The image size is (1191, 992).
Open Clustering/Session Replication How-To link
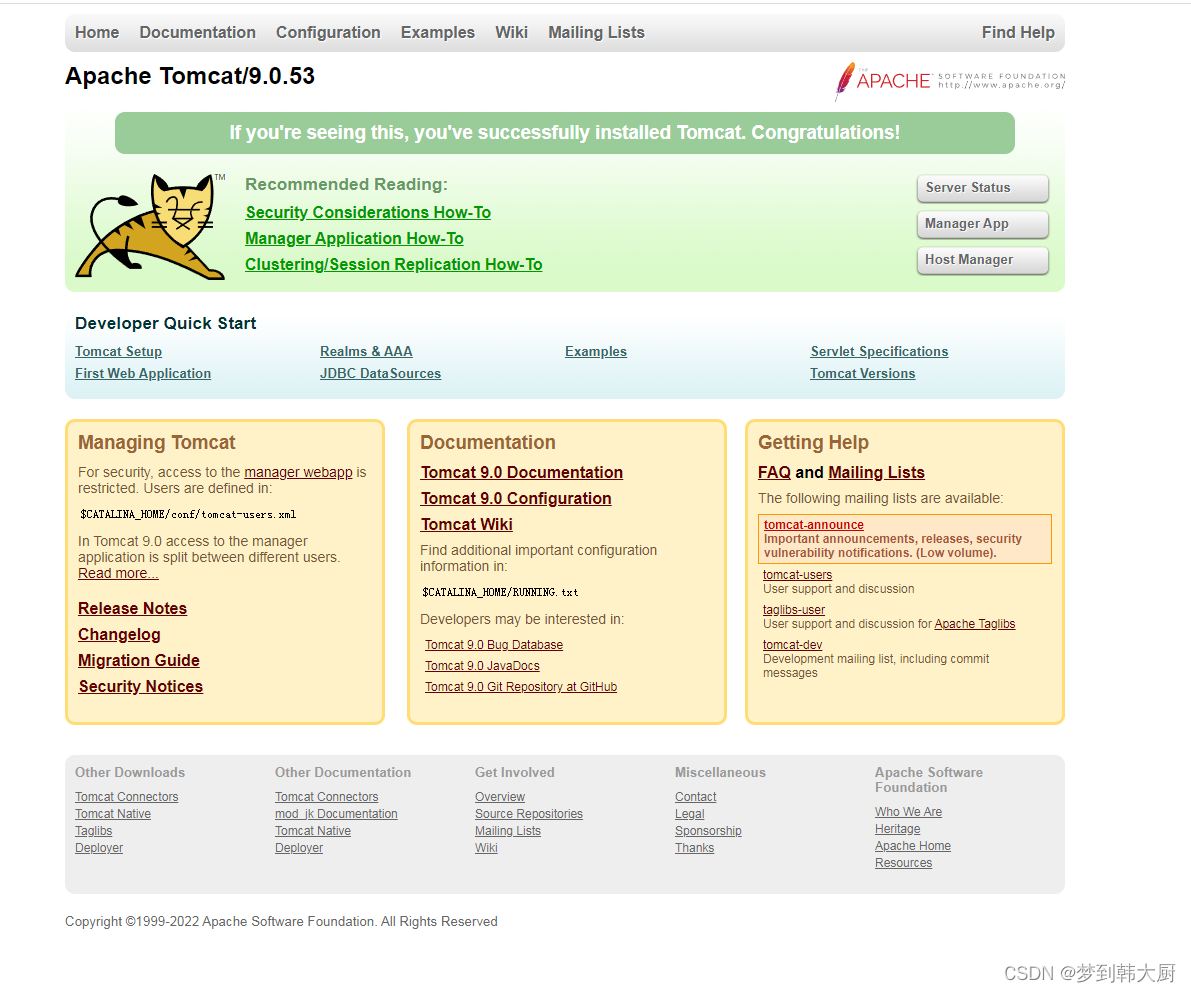pyautogui.click(x=393, y=264)
